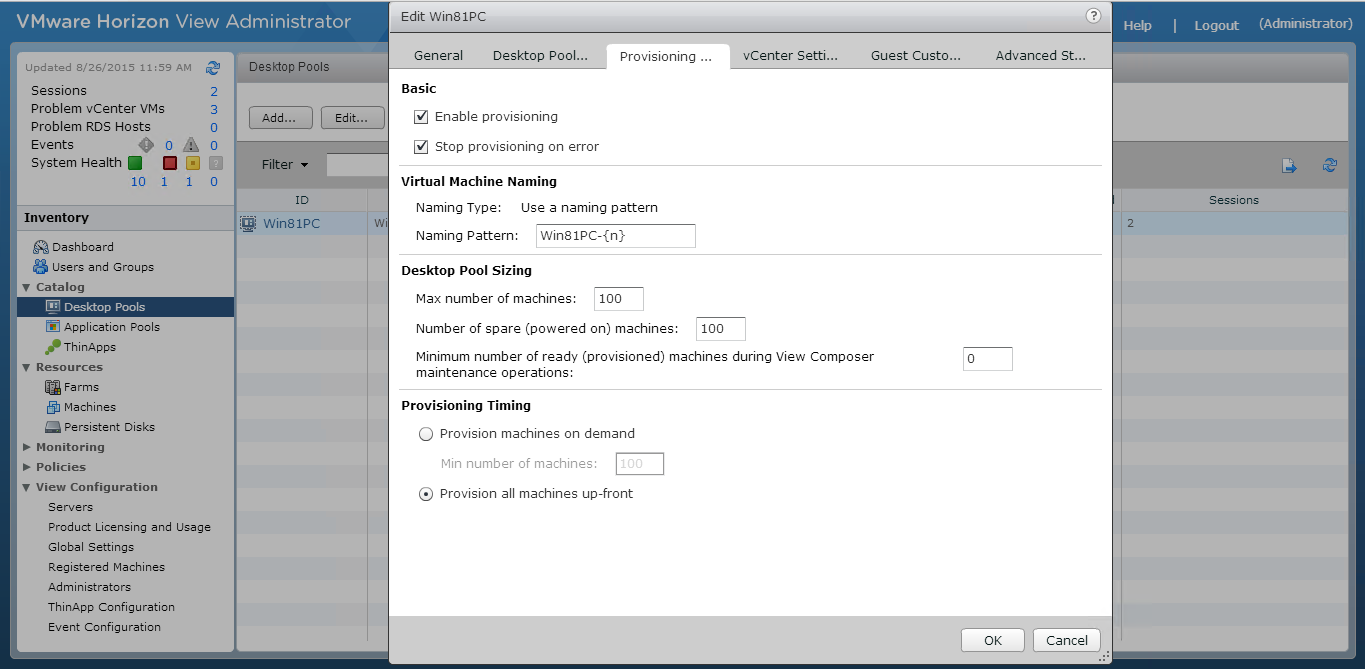Click the ID column header
This screenshot has width=1365, height=669.
coord(302,200)
